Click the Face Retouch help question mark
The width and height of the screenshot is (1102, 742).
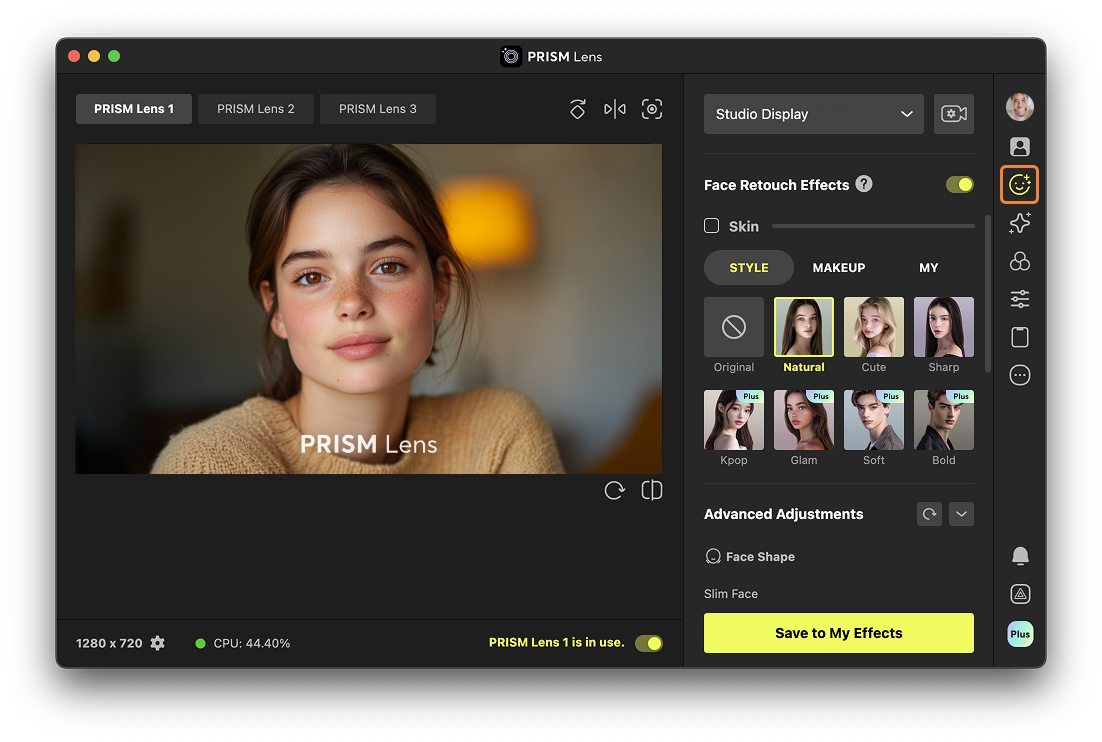pyautogui.click(x=864, y=184)
